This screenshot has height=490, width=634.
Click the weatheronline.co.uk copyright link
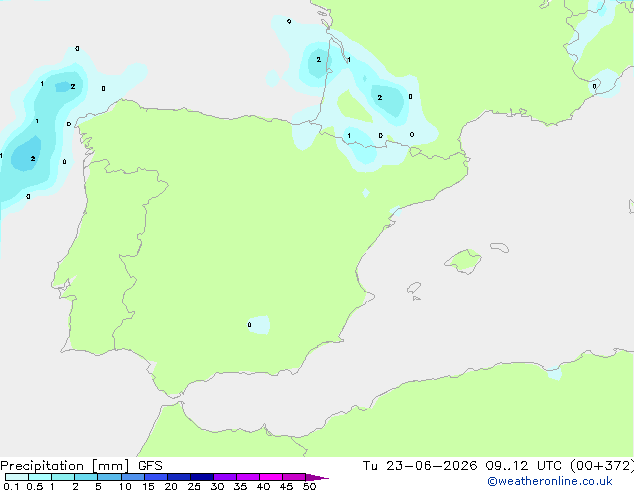point(550,481)
